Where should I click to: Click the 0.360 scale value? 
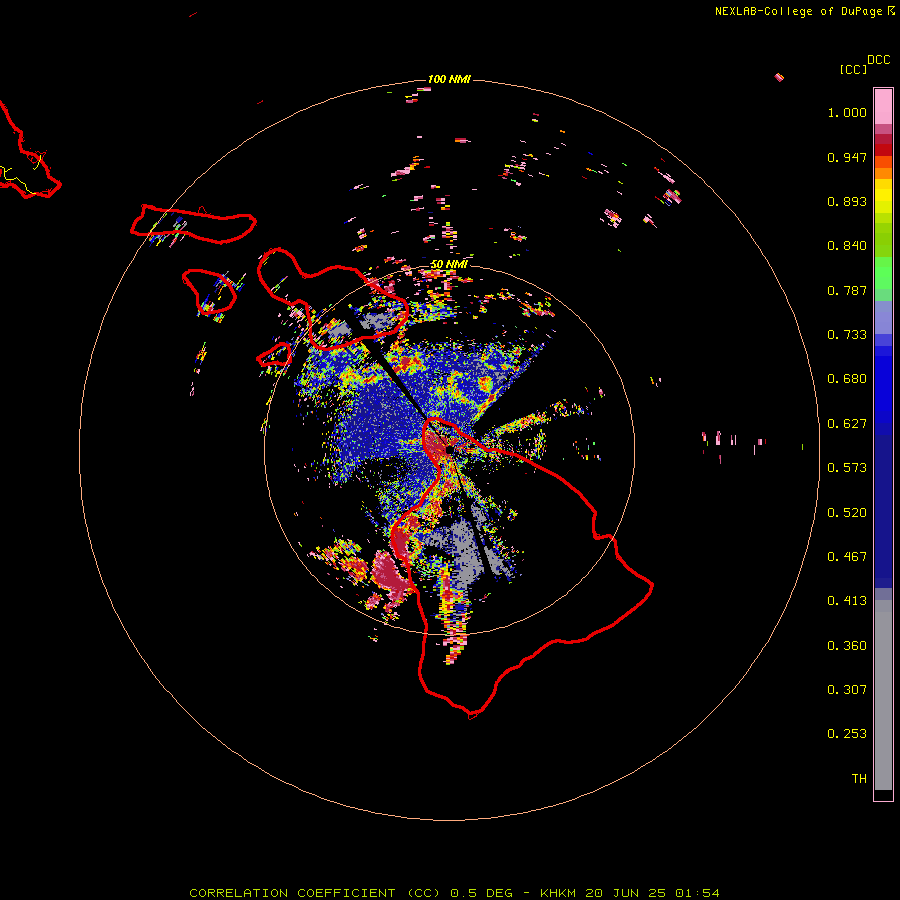[x=847, y=646]
